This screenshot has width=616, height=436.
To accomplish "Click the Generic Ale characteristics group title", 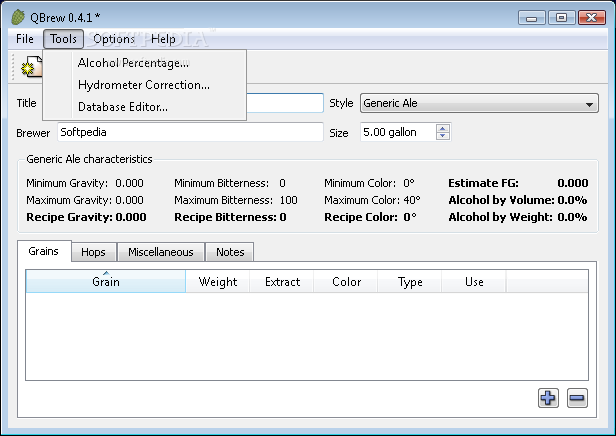I will tap(89, 159).
